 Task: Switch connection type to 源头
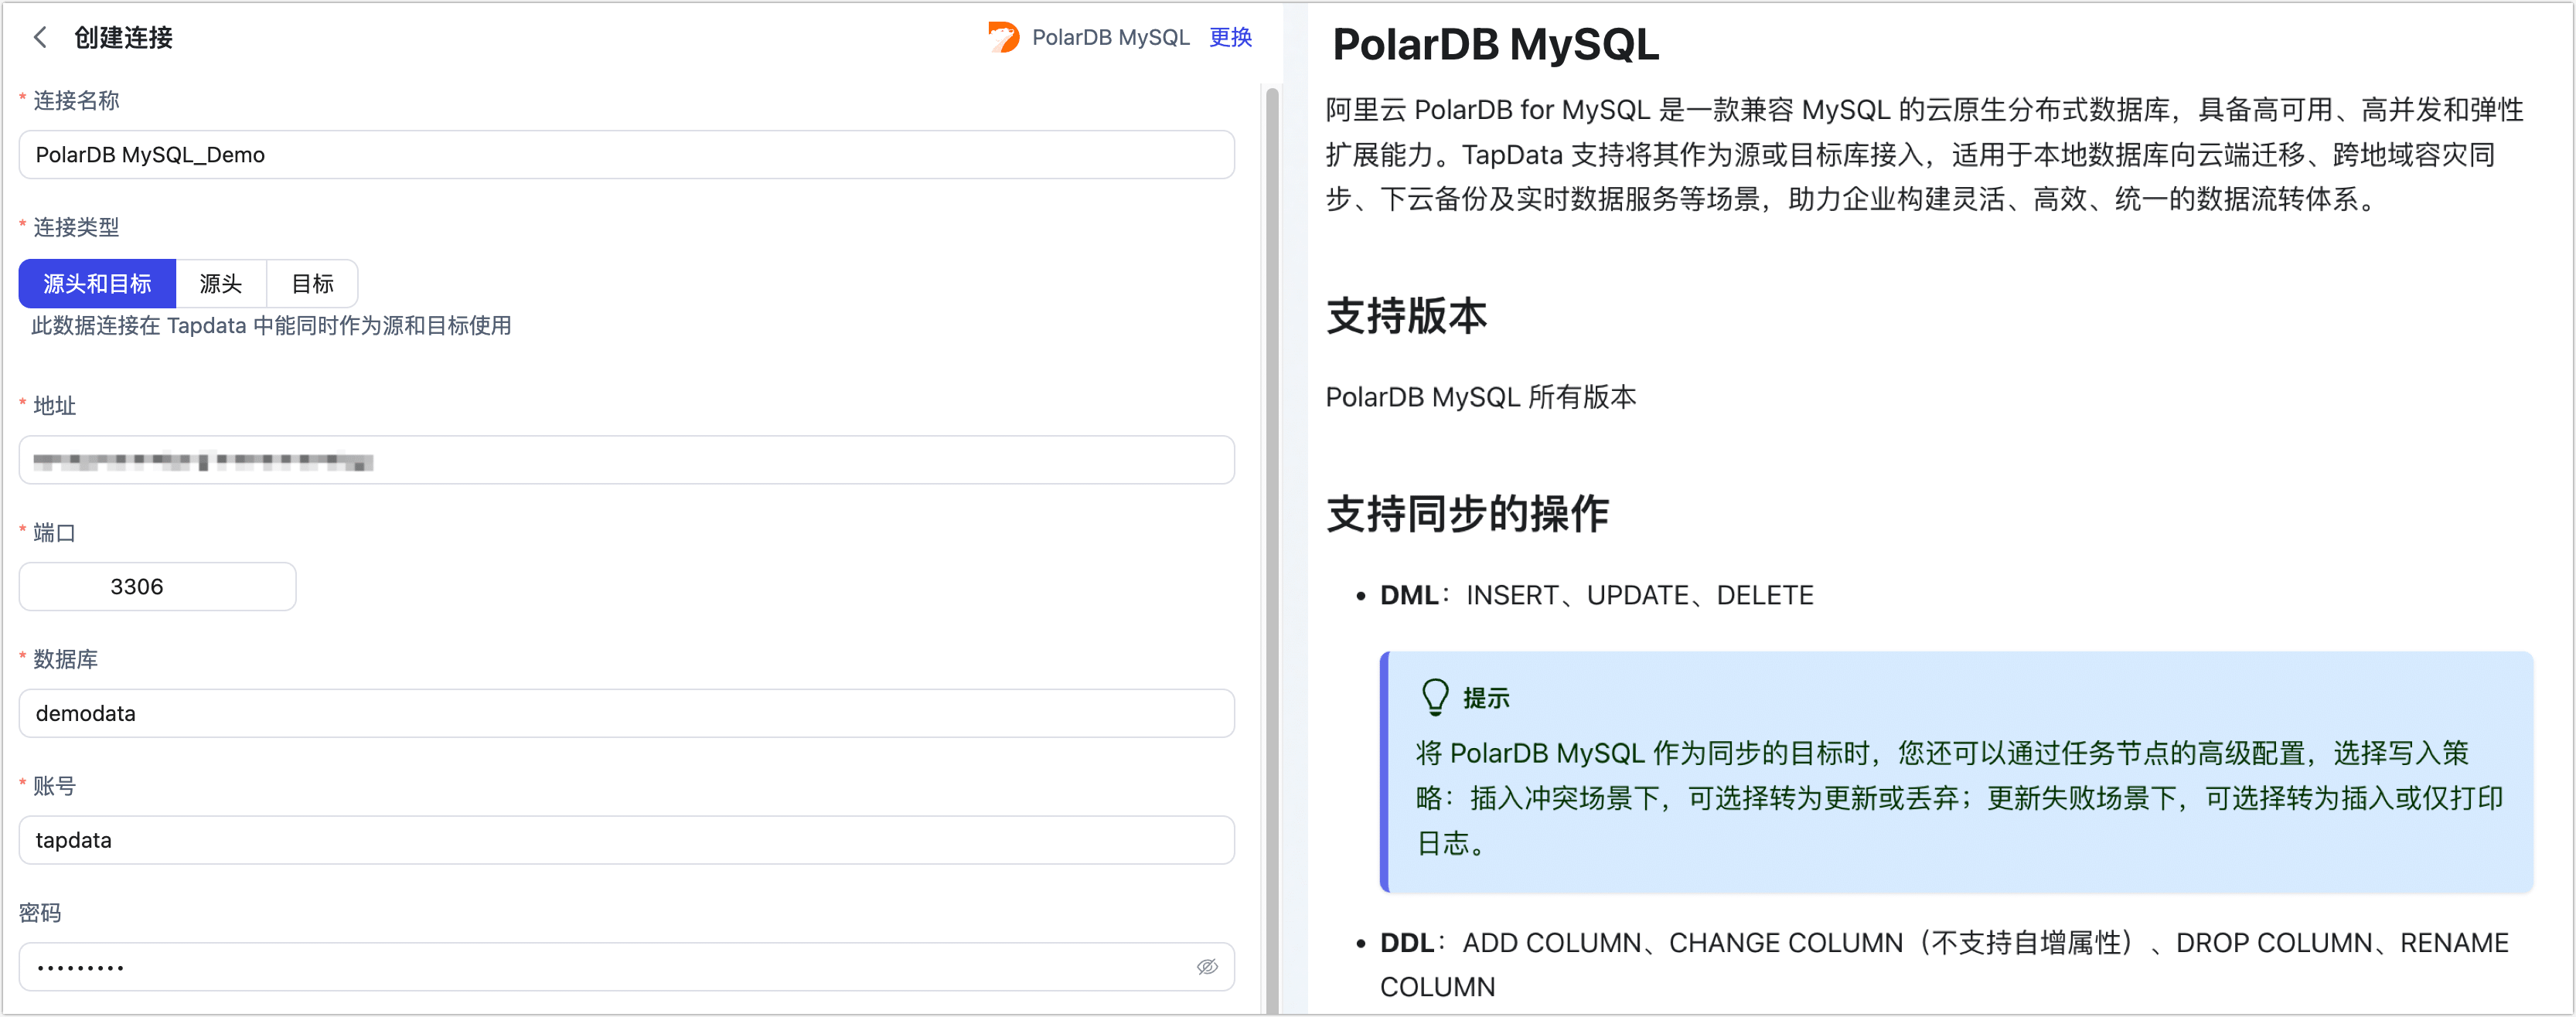click(x=220, y=283)
